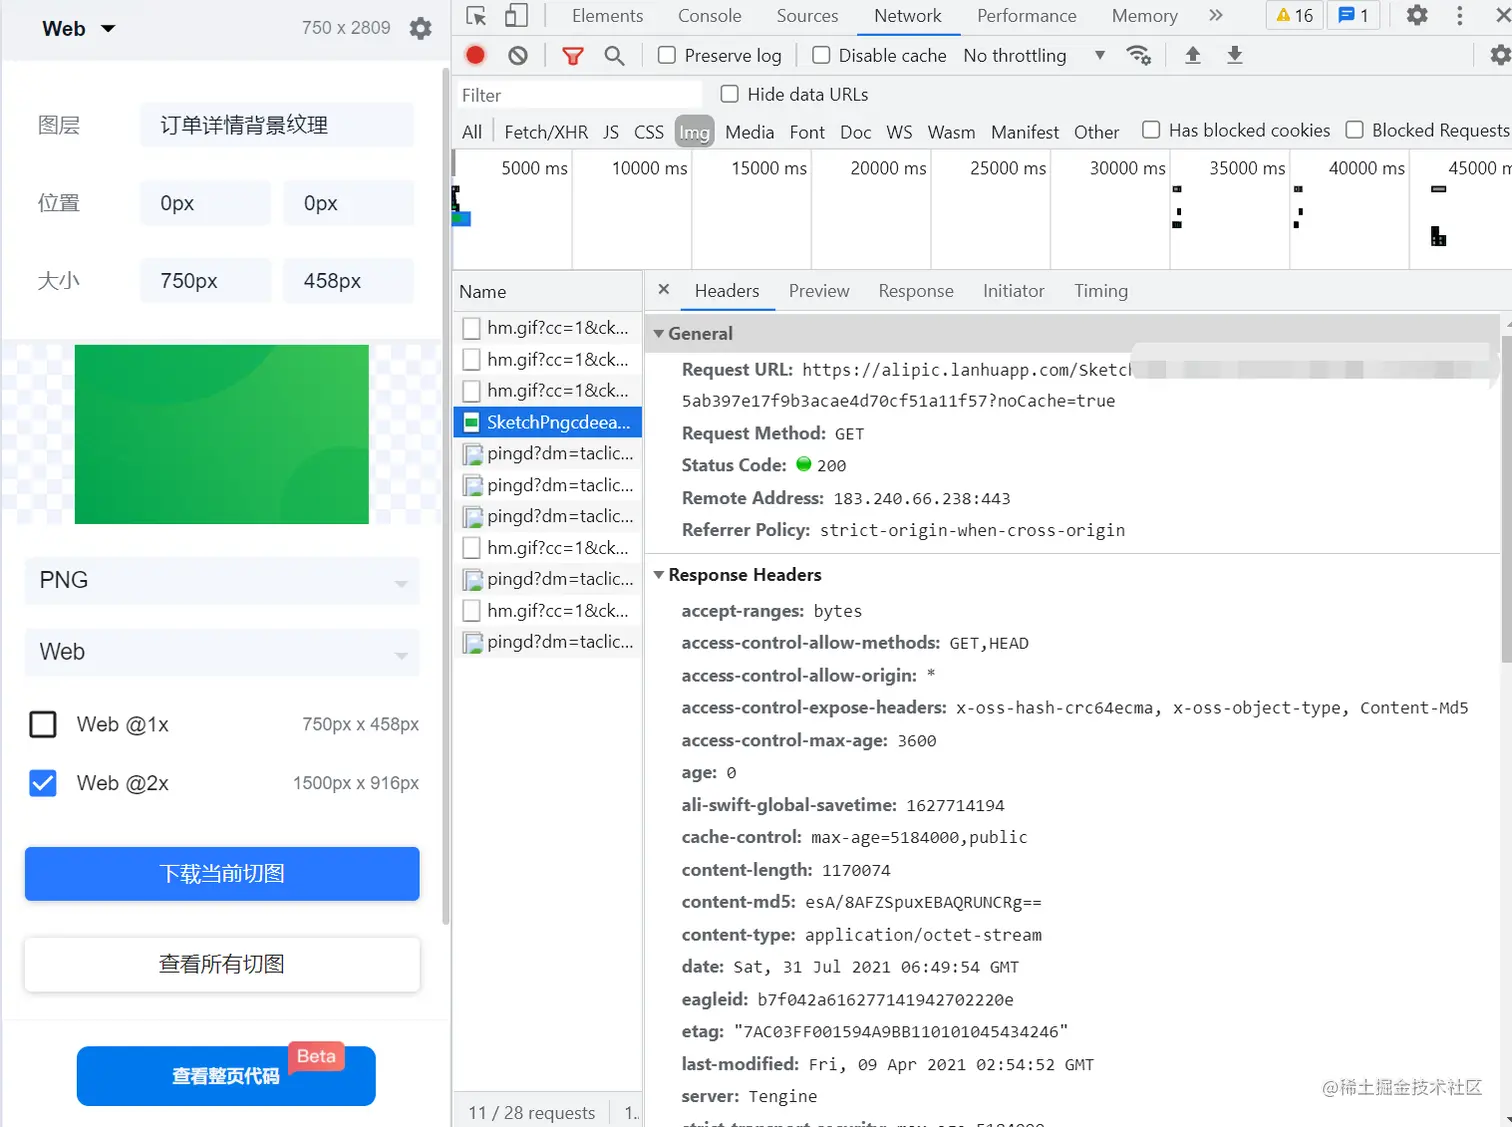
Task: Open 查看整页代码 Beta feature
Action: coord(224,1075)
